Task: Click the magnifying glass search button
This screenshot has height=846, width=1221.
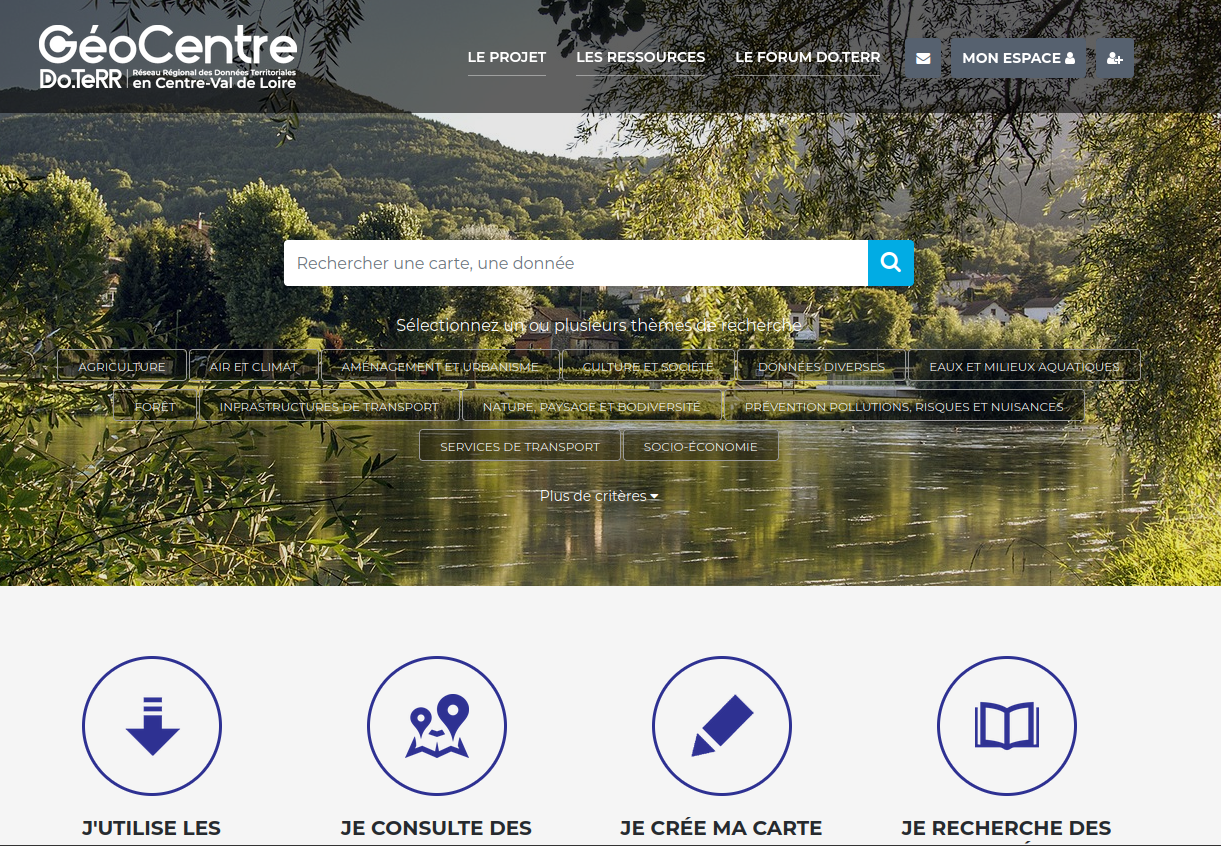Action: (x=891, y=263)
